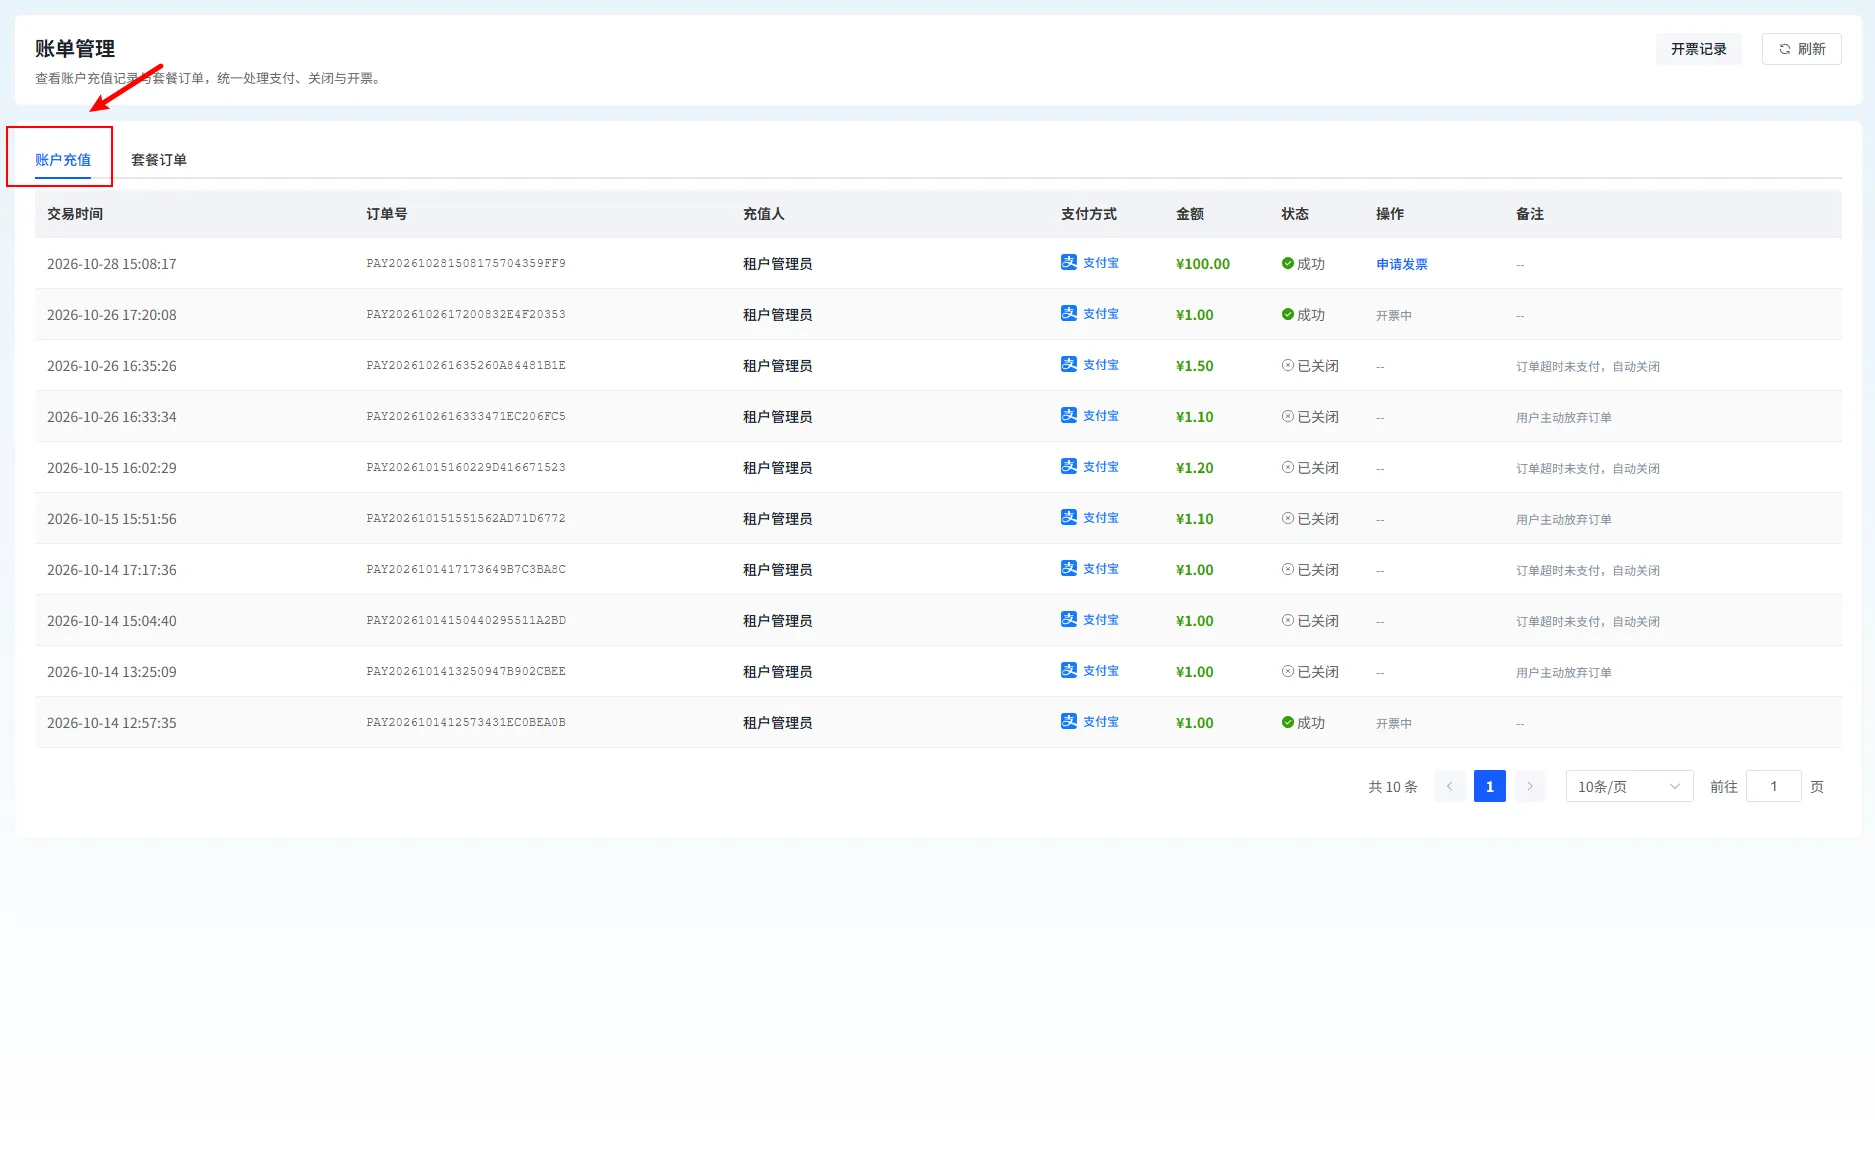Click the 刷新 refresh button
The height and width of the screenshot is (1162, 1875).
point(1801,49)
